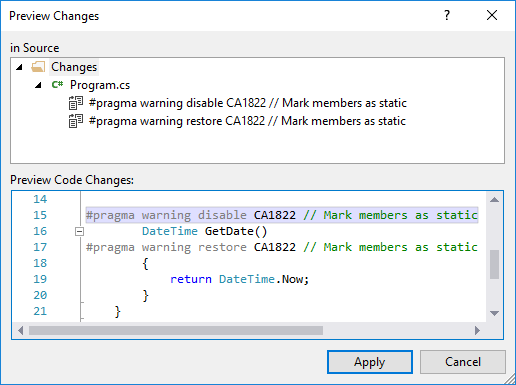Click the code preview scroll down arrow
The height and width of the screenshot is (385, 516).
point(494,313)
